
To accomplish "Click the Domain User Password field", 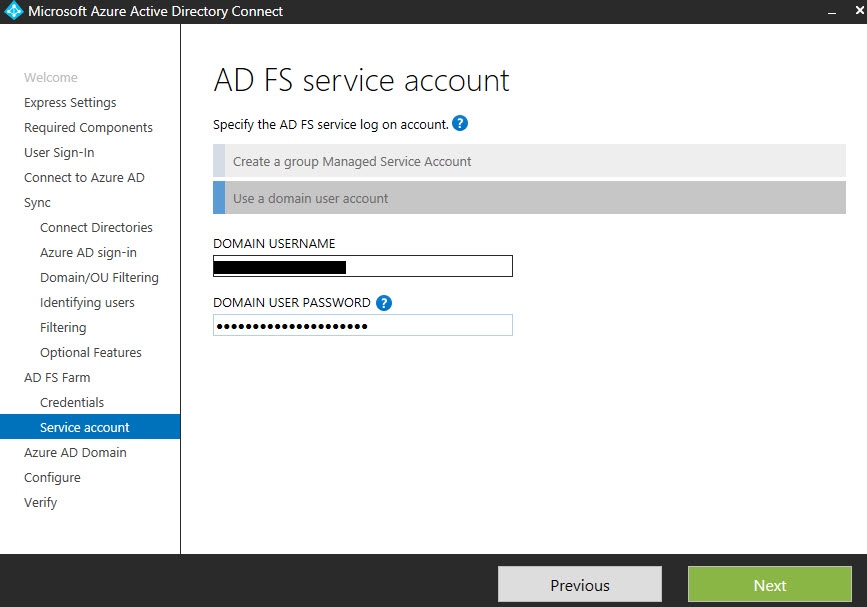I will [x=363, y=326].
